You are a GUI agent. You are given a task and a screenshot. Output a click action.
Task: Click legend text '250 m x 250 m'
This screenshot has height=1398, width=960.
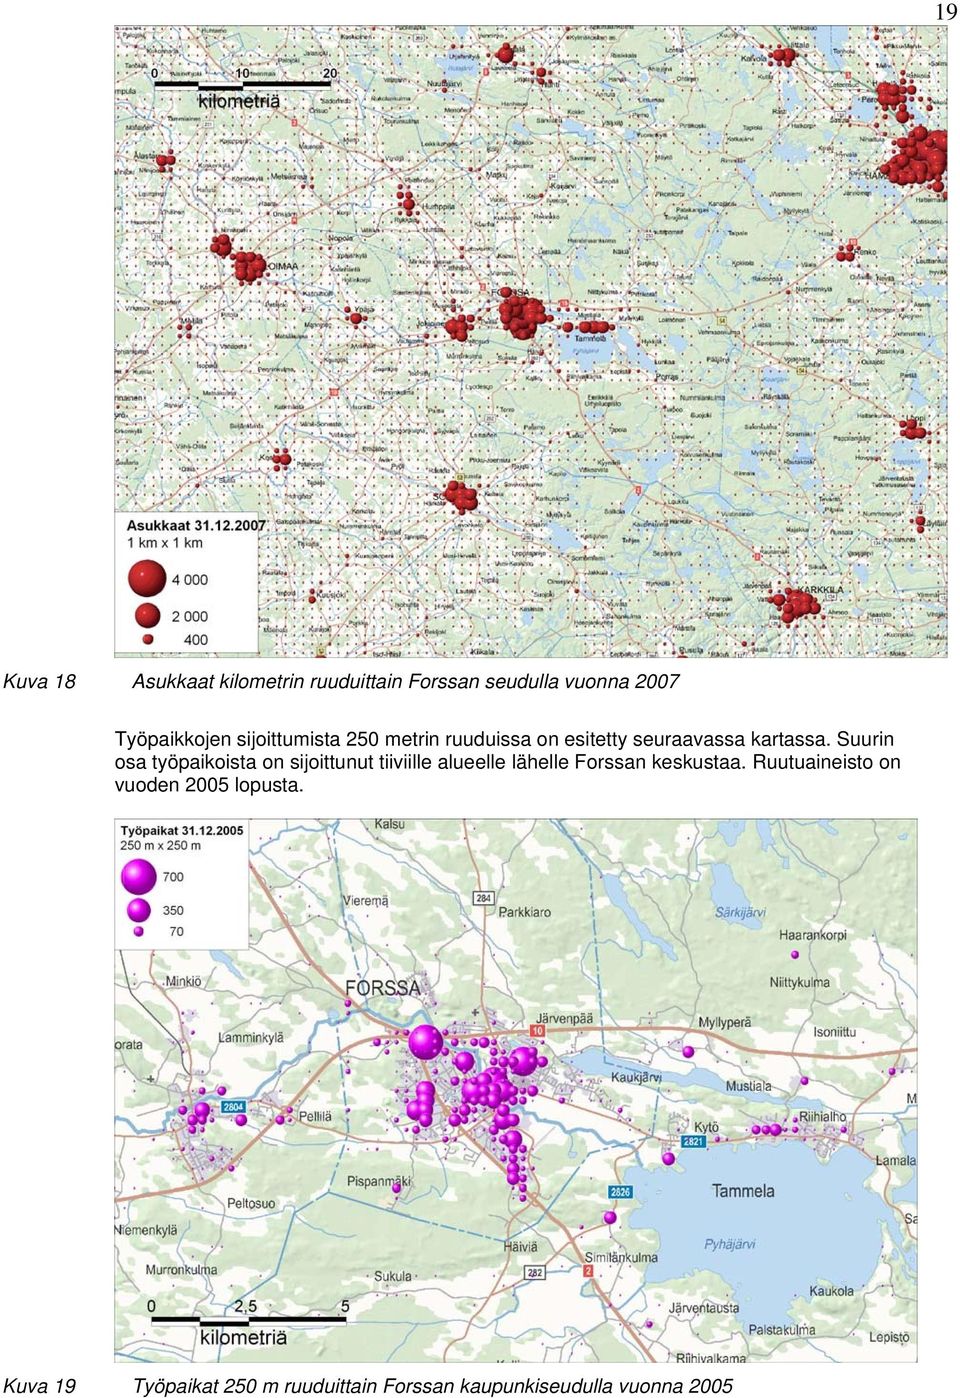click(x=160, y=845)
